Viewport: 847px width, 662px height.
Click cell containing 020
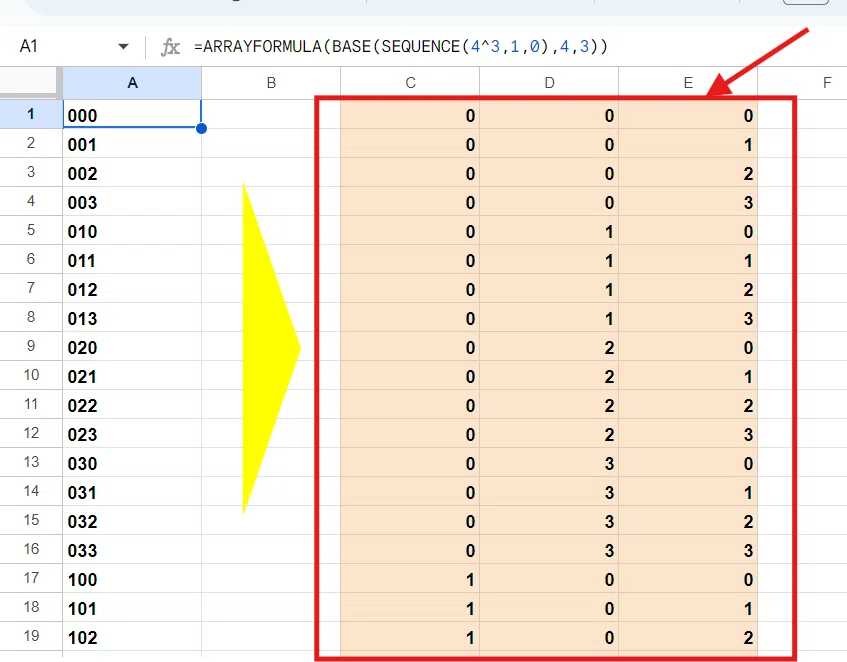point(132,347)
